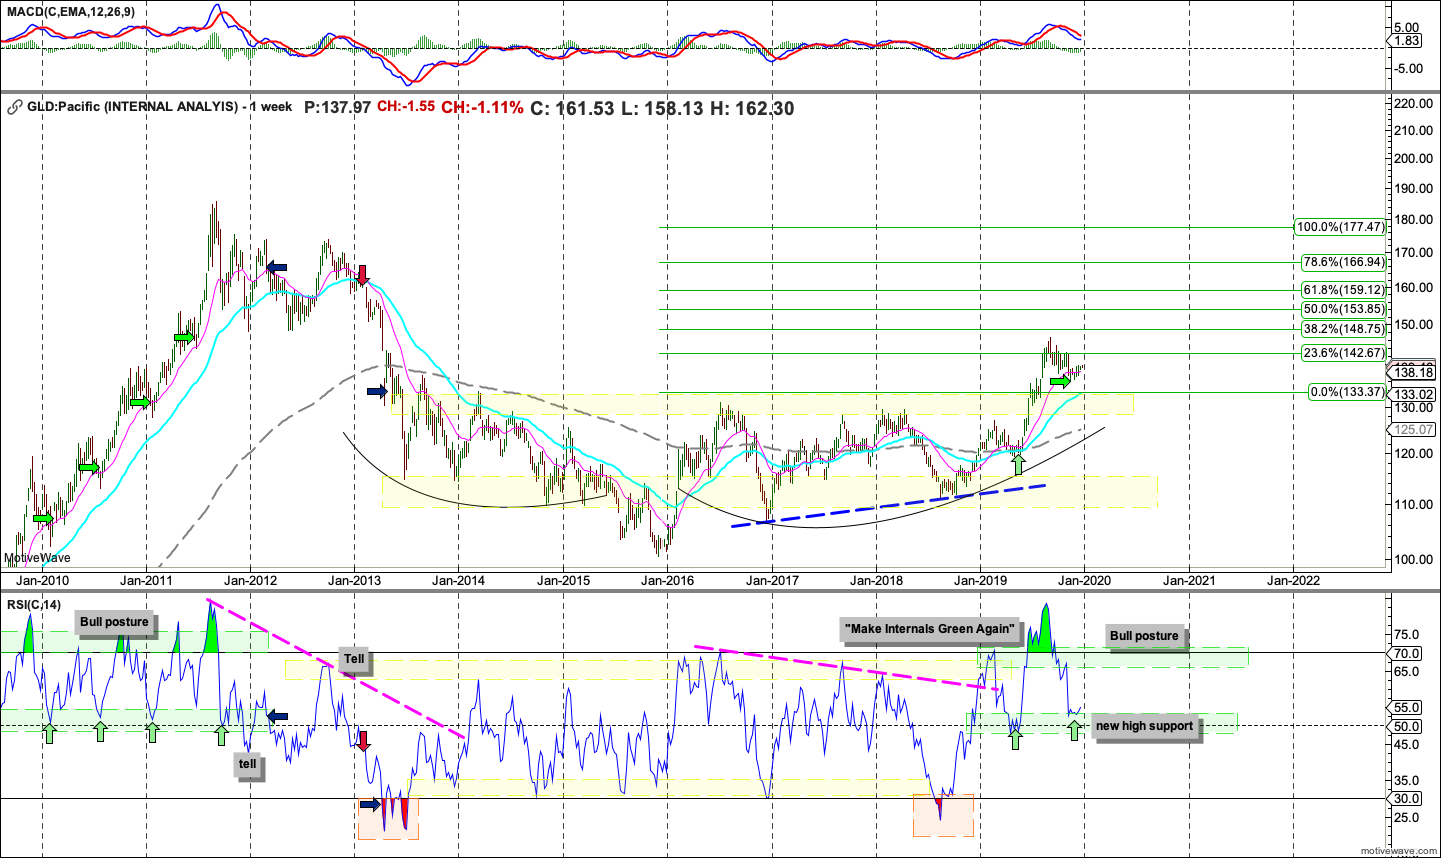1441x858 pixels.
Task: Select the 0.0%(133.37) Fibonacci label
Action: (x=1347, y=392)
